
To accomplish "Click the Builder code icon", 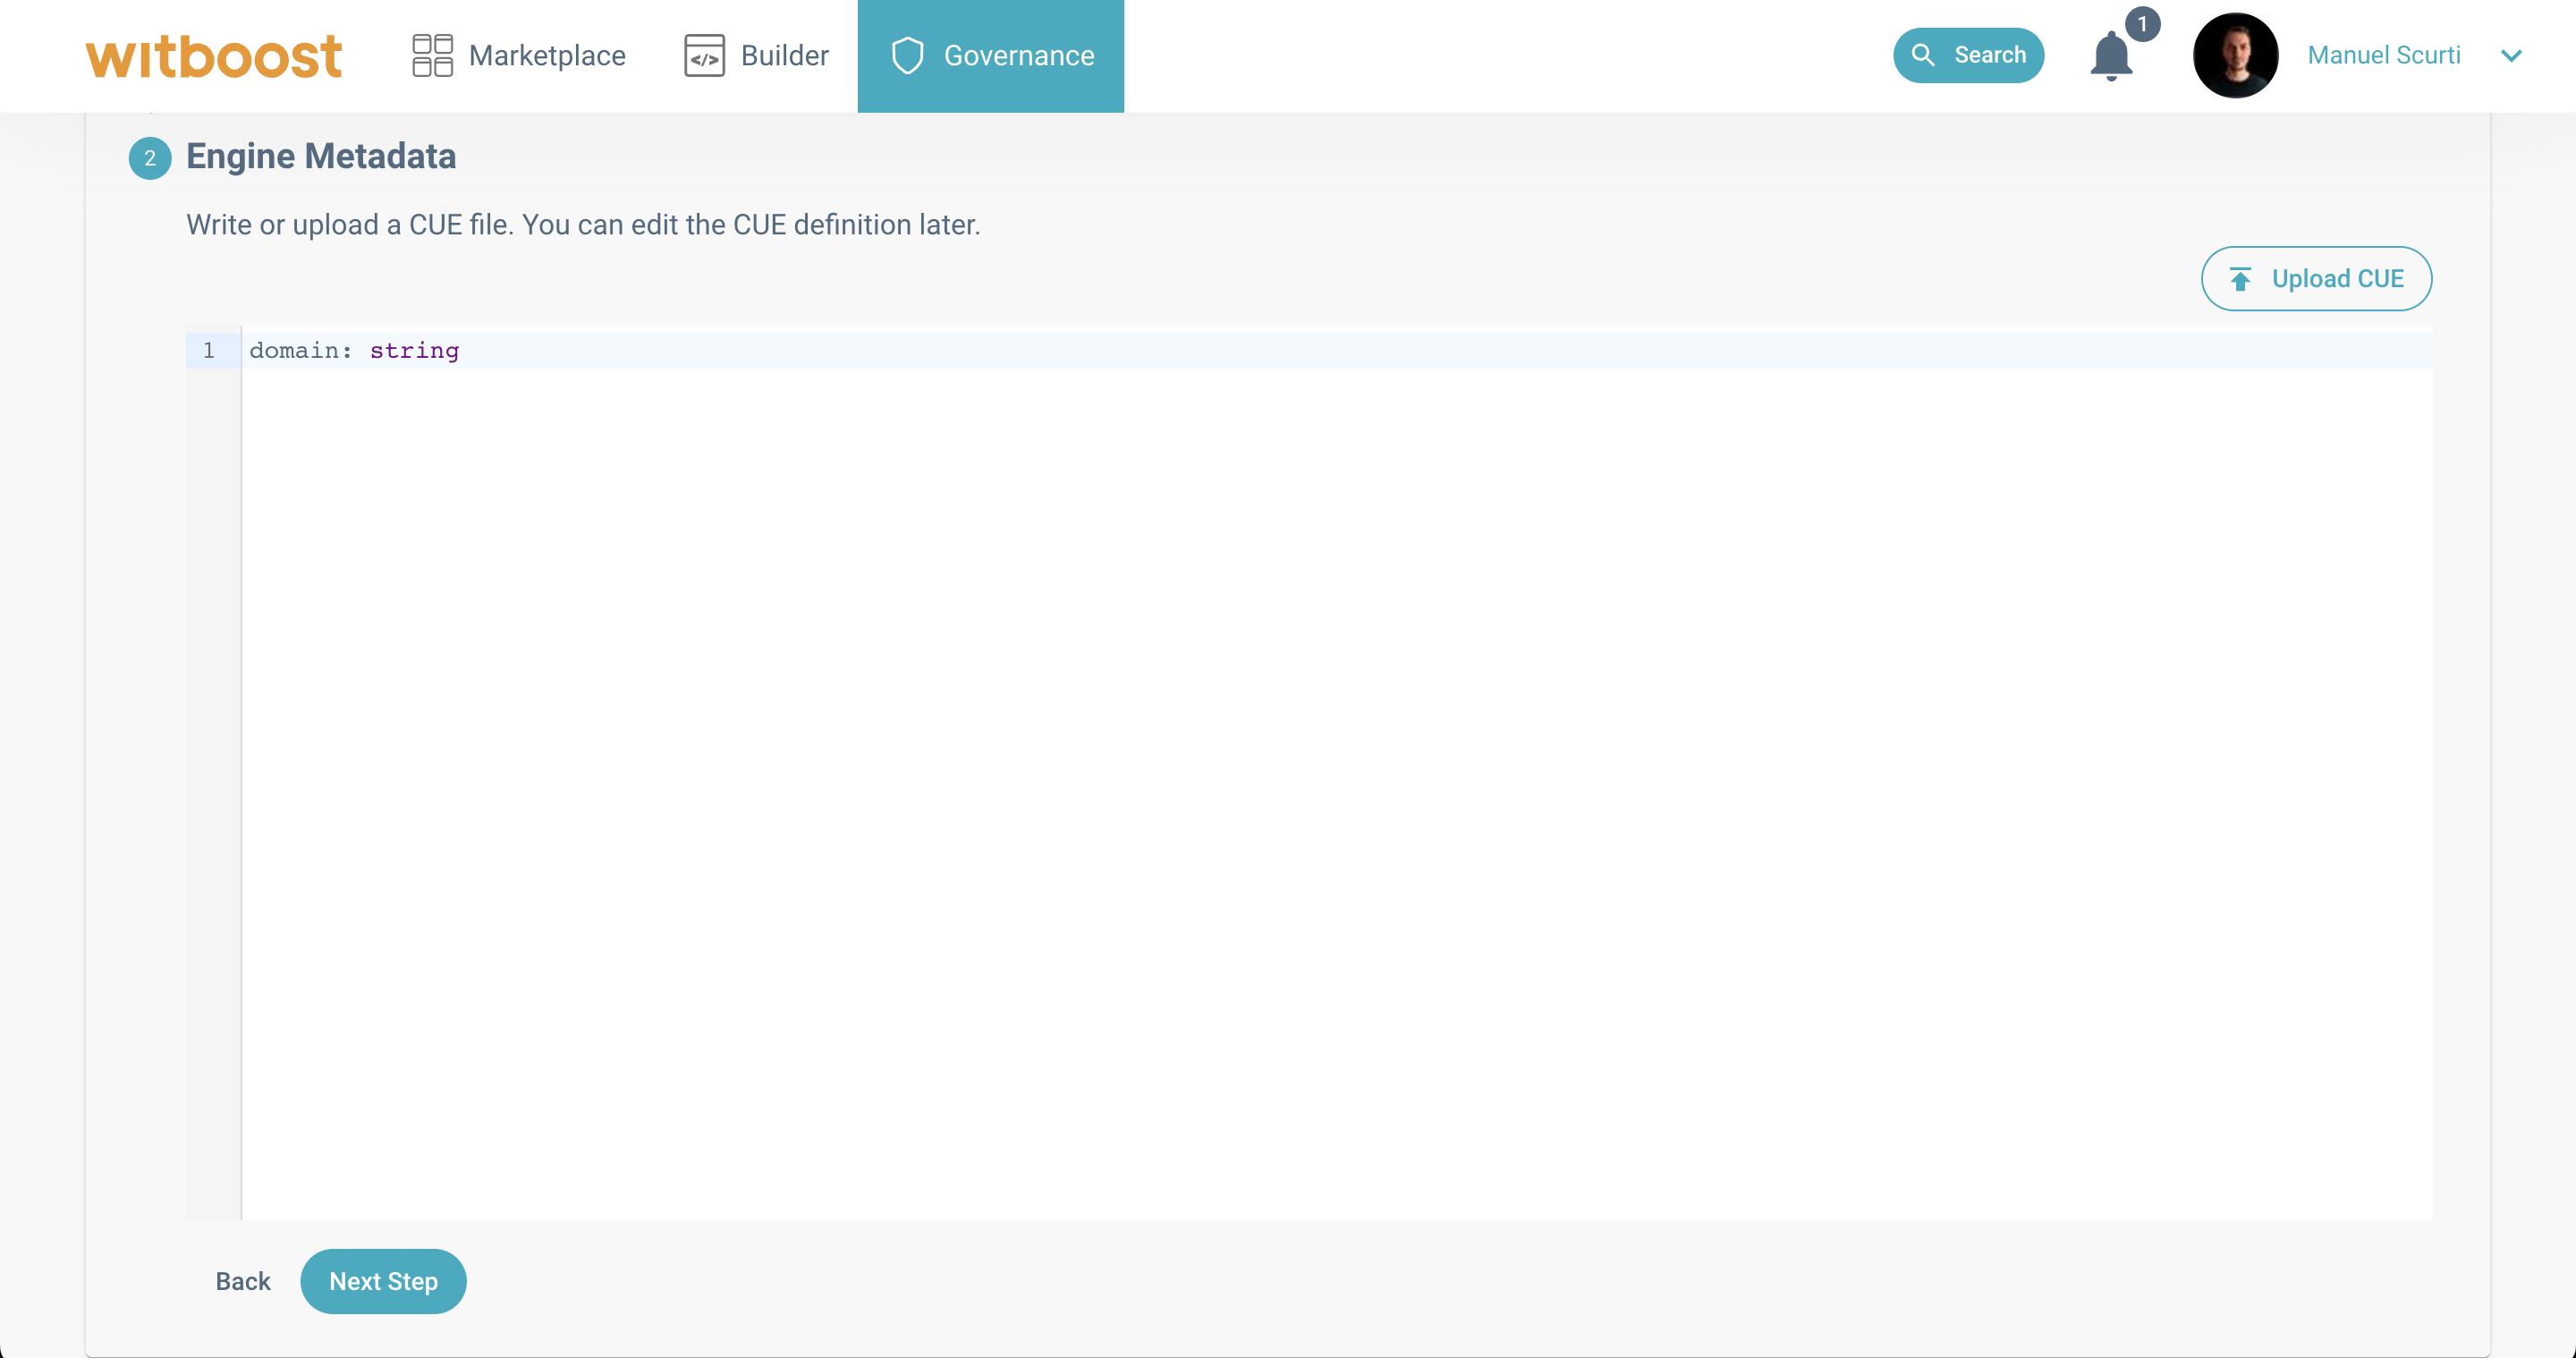I will [x=704, y=56].
